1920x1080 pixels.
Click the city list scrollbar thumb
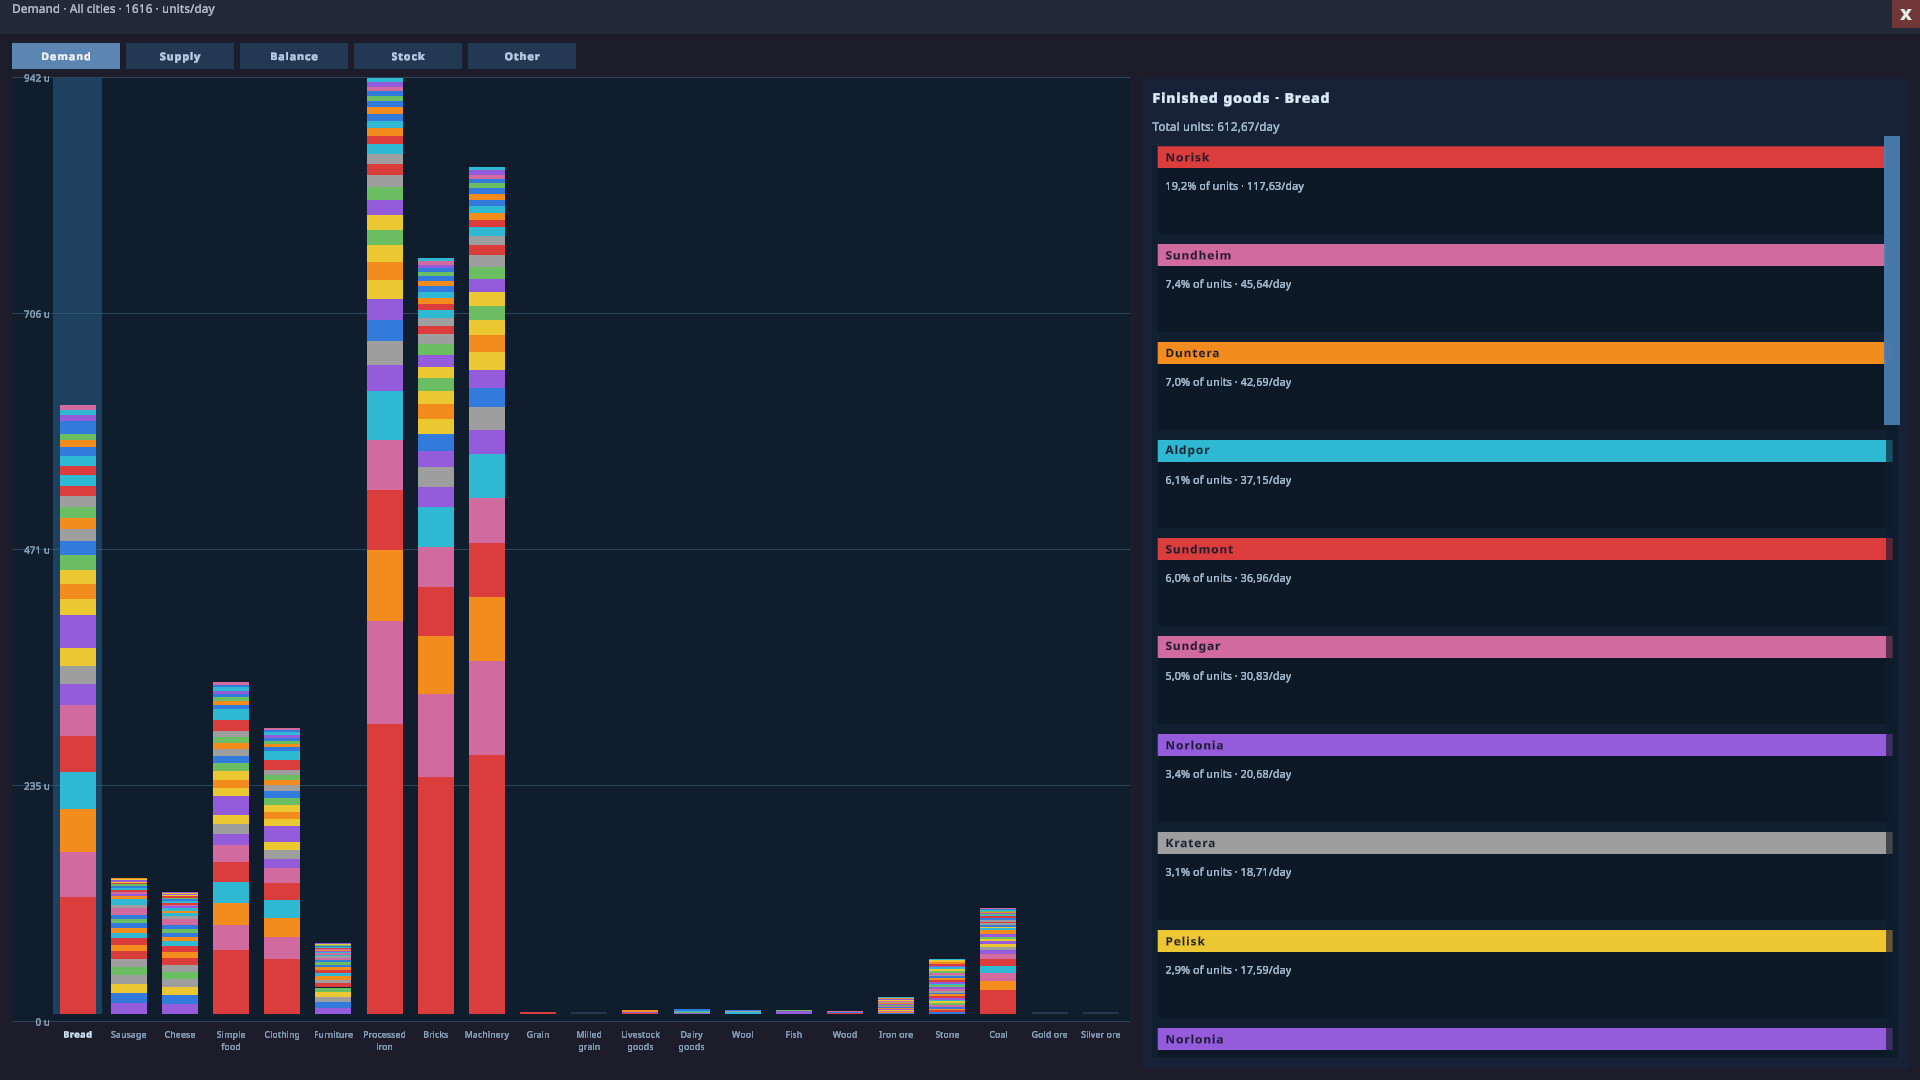1892,281
